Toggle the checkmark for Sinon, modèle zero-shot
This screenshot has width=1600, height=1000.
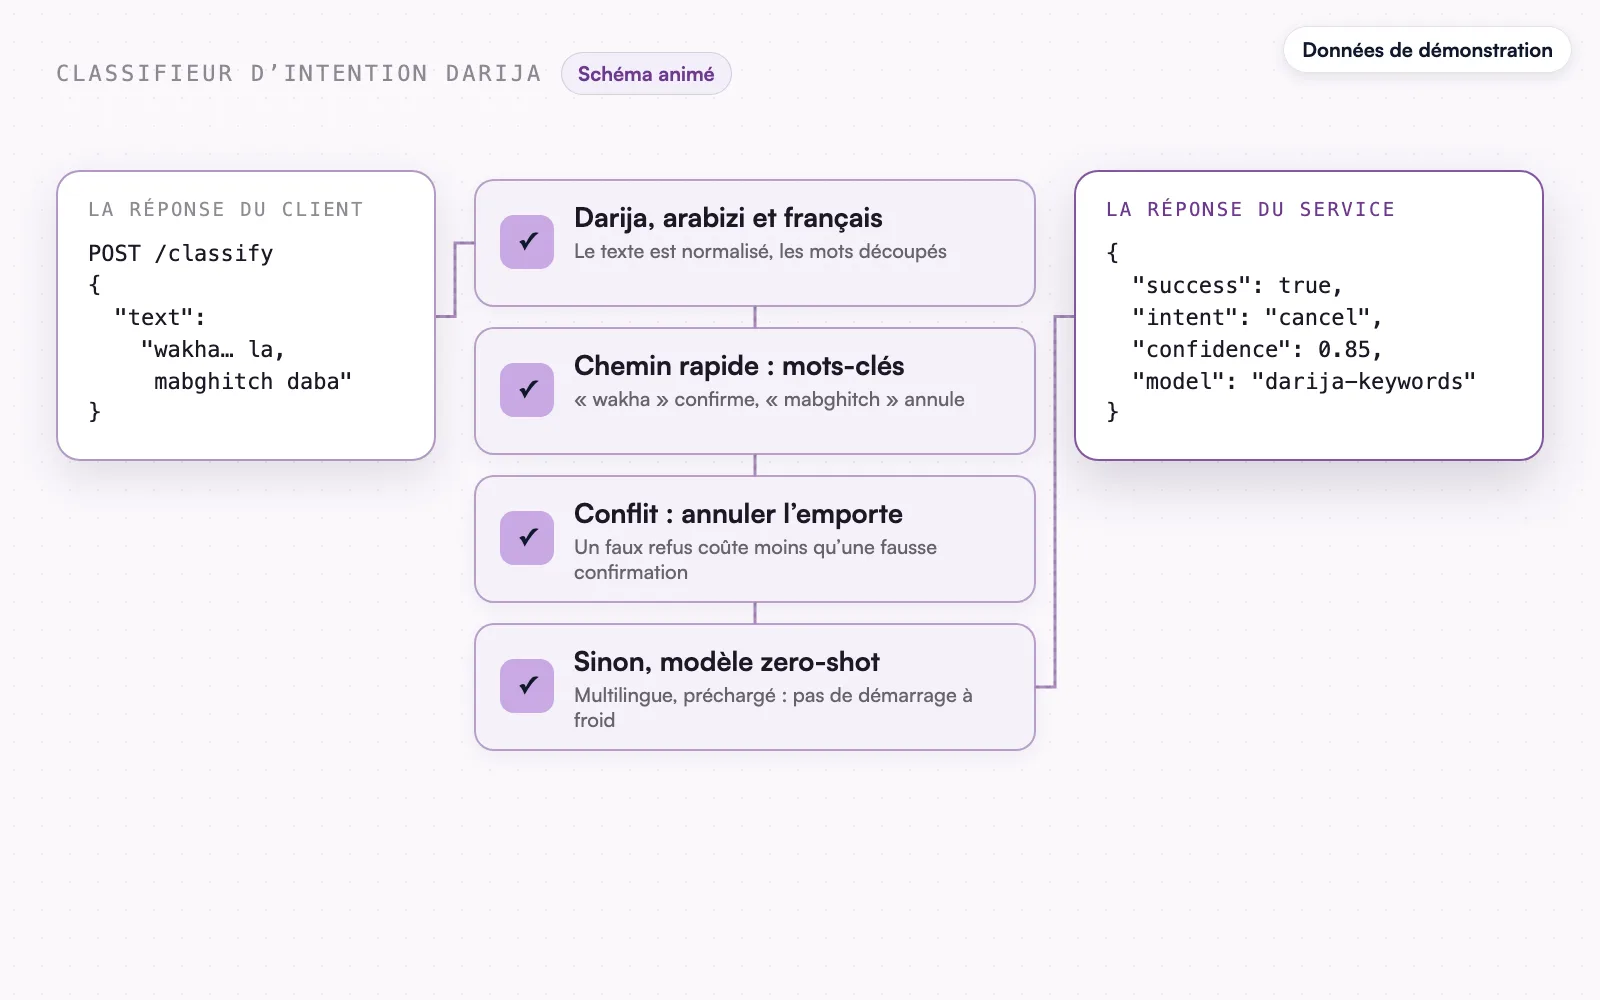pyautogui.click(x=527, y=686)
